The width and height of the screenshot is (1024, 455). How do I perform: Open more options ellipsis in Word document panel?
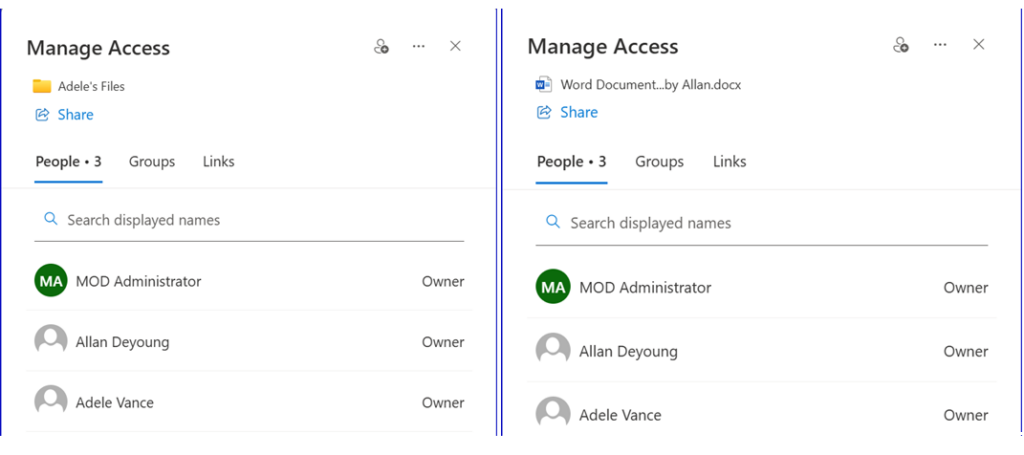[940, 45]
